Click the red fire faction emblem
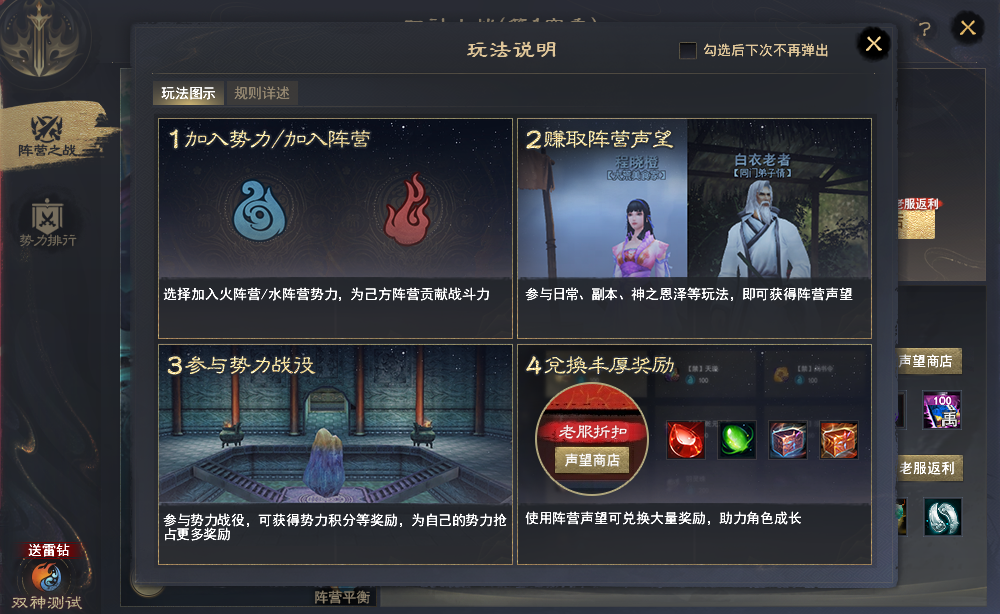The width and height of the screenshot is (1000, 614). click(408, 209)
